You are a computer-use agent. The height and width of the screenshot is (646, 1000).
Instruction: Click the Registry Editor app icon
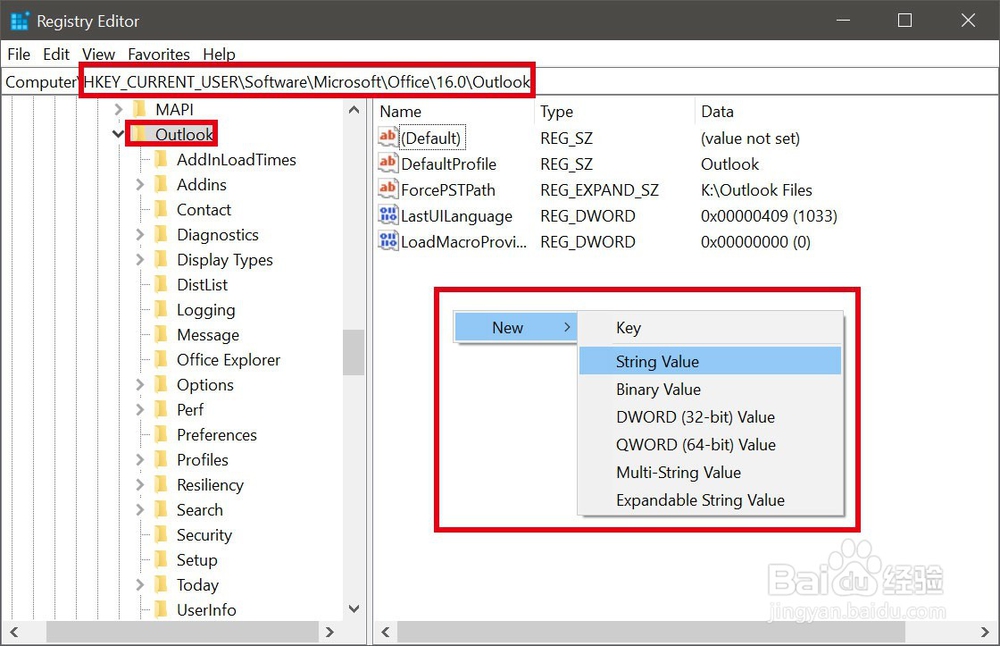(20, 21)
